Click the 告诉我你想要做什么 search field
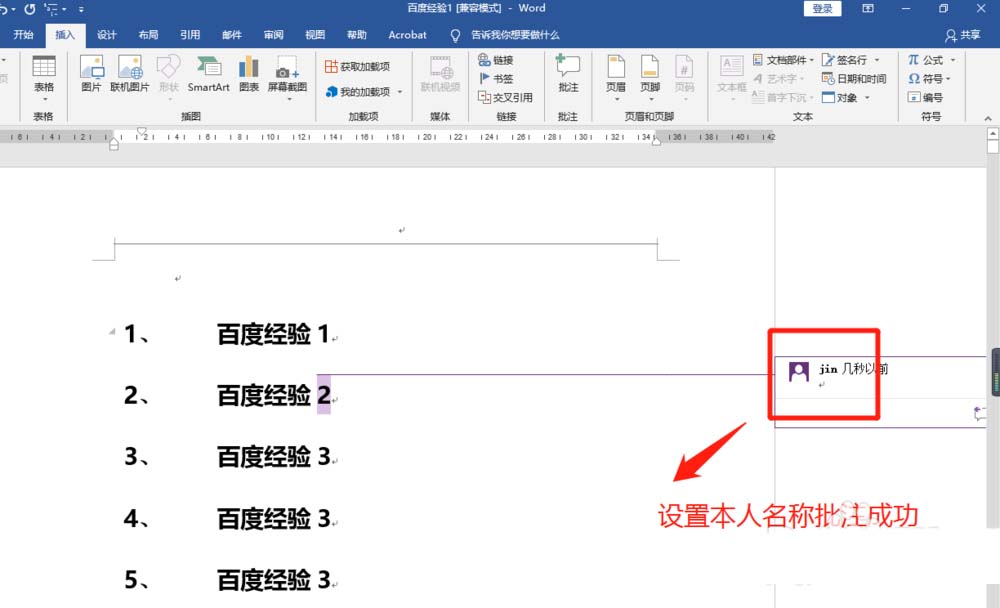The width and height of the screenshot is (1000, 608). click(x=515, y=35)
